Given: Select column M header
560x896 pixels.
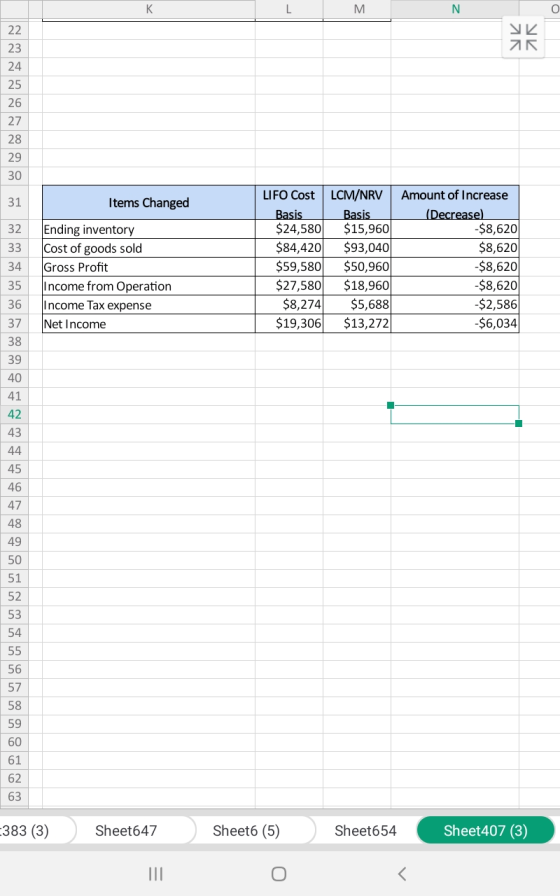Looking at the screenshot, I should pos(359,9).
